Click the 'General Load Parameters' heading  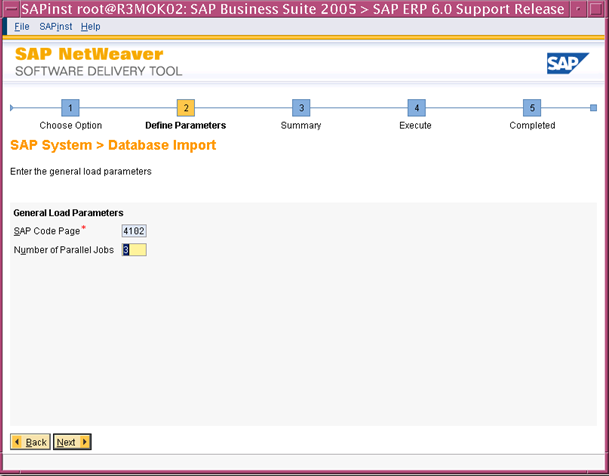point(68,213)
